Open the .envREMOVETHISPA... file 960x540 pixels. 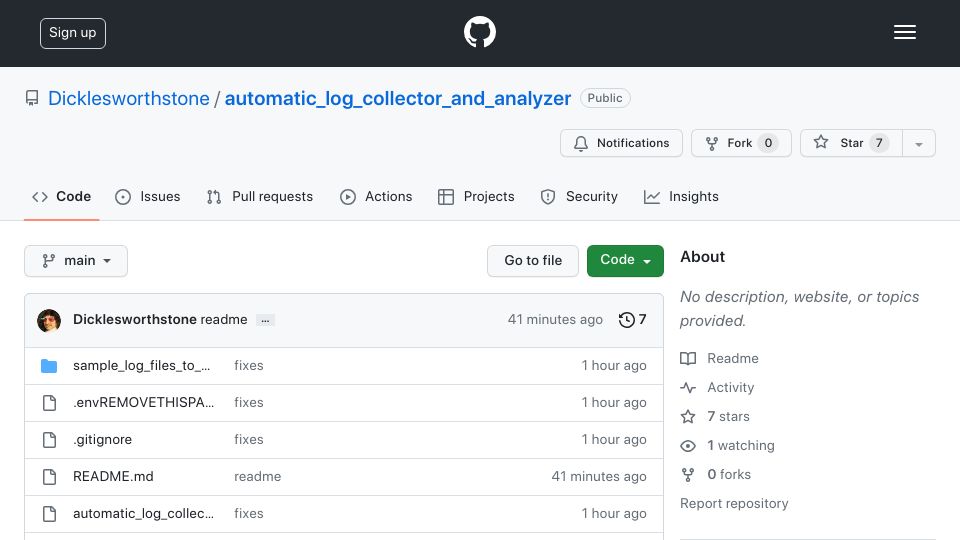tap(143, 402)
